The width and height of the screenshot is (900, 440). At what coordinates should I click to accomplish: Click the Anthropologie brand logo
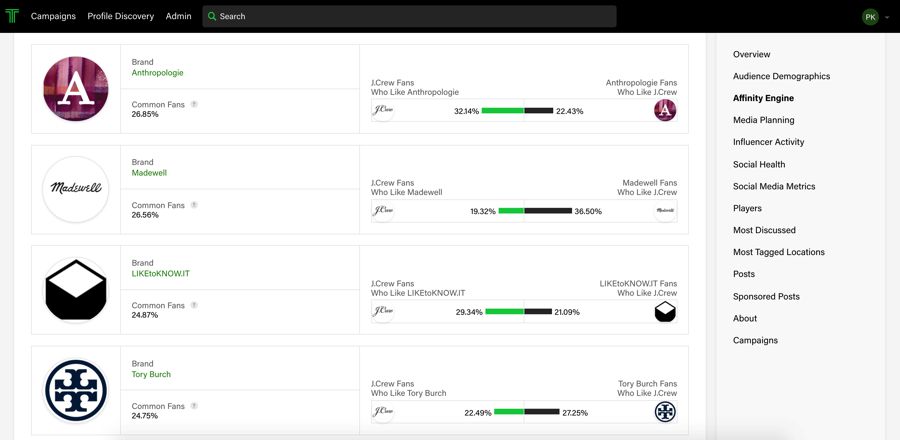(x=76, y=89)
